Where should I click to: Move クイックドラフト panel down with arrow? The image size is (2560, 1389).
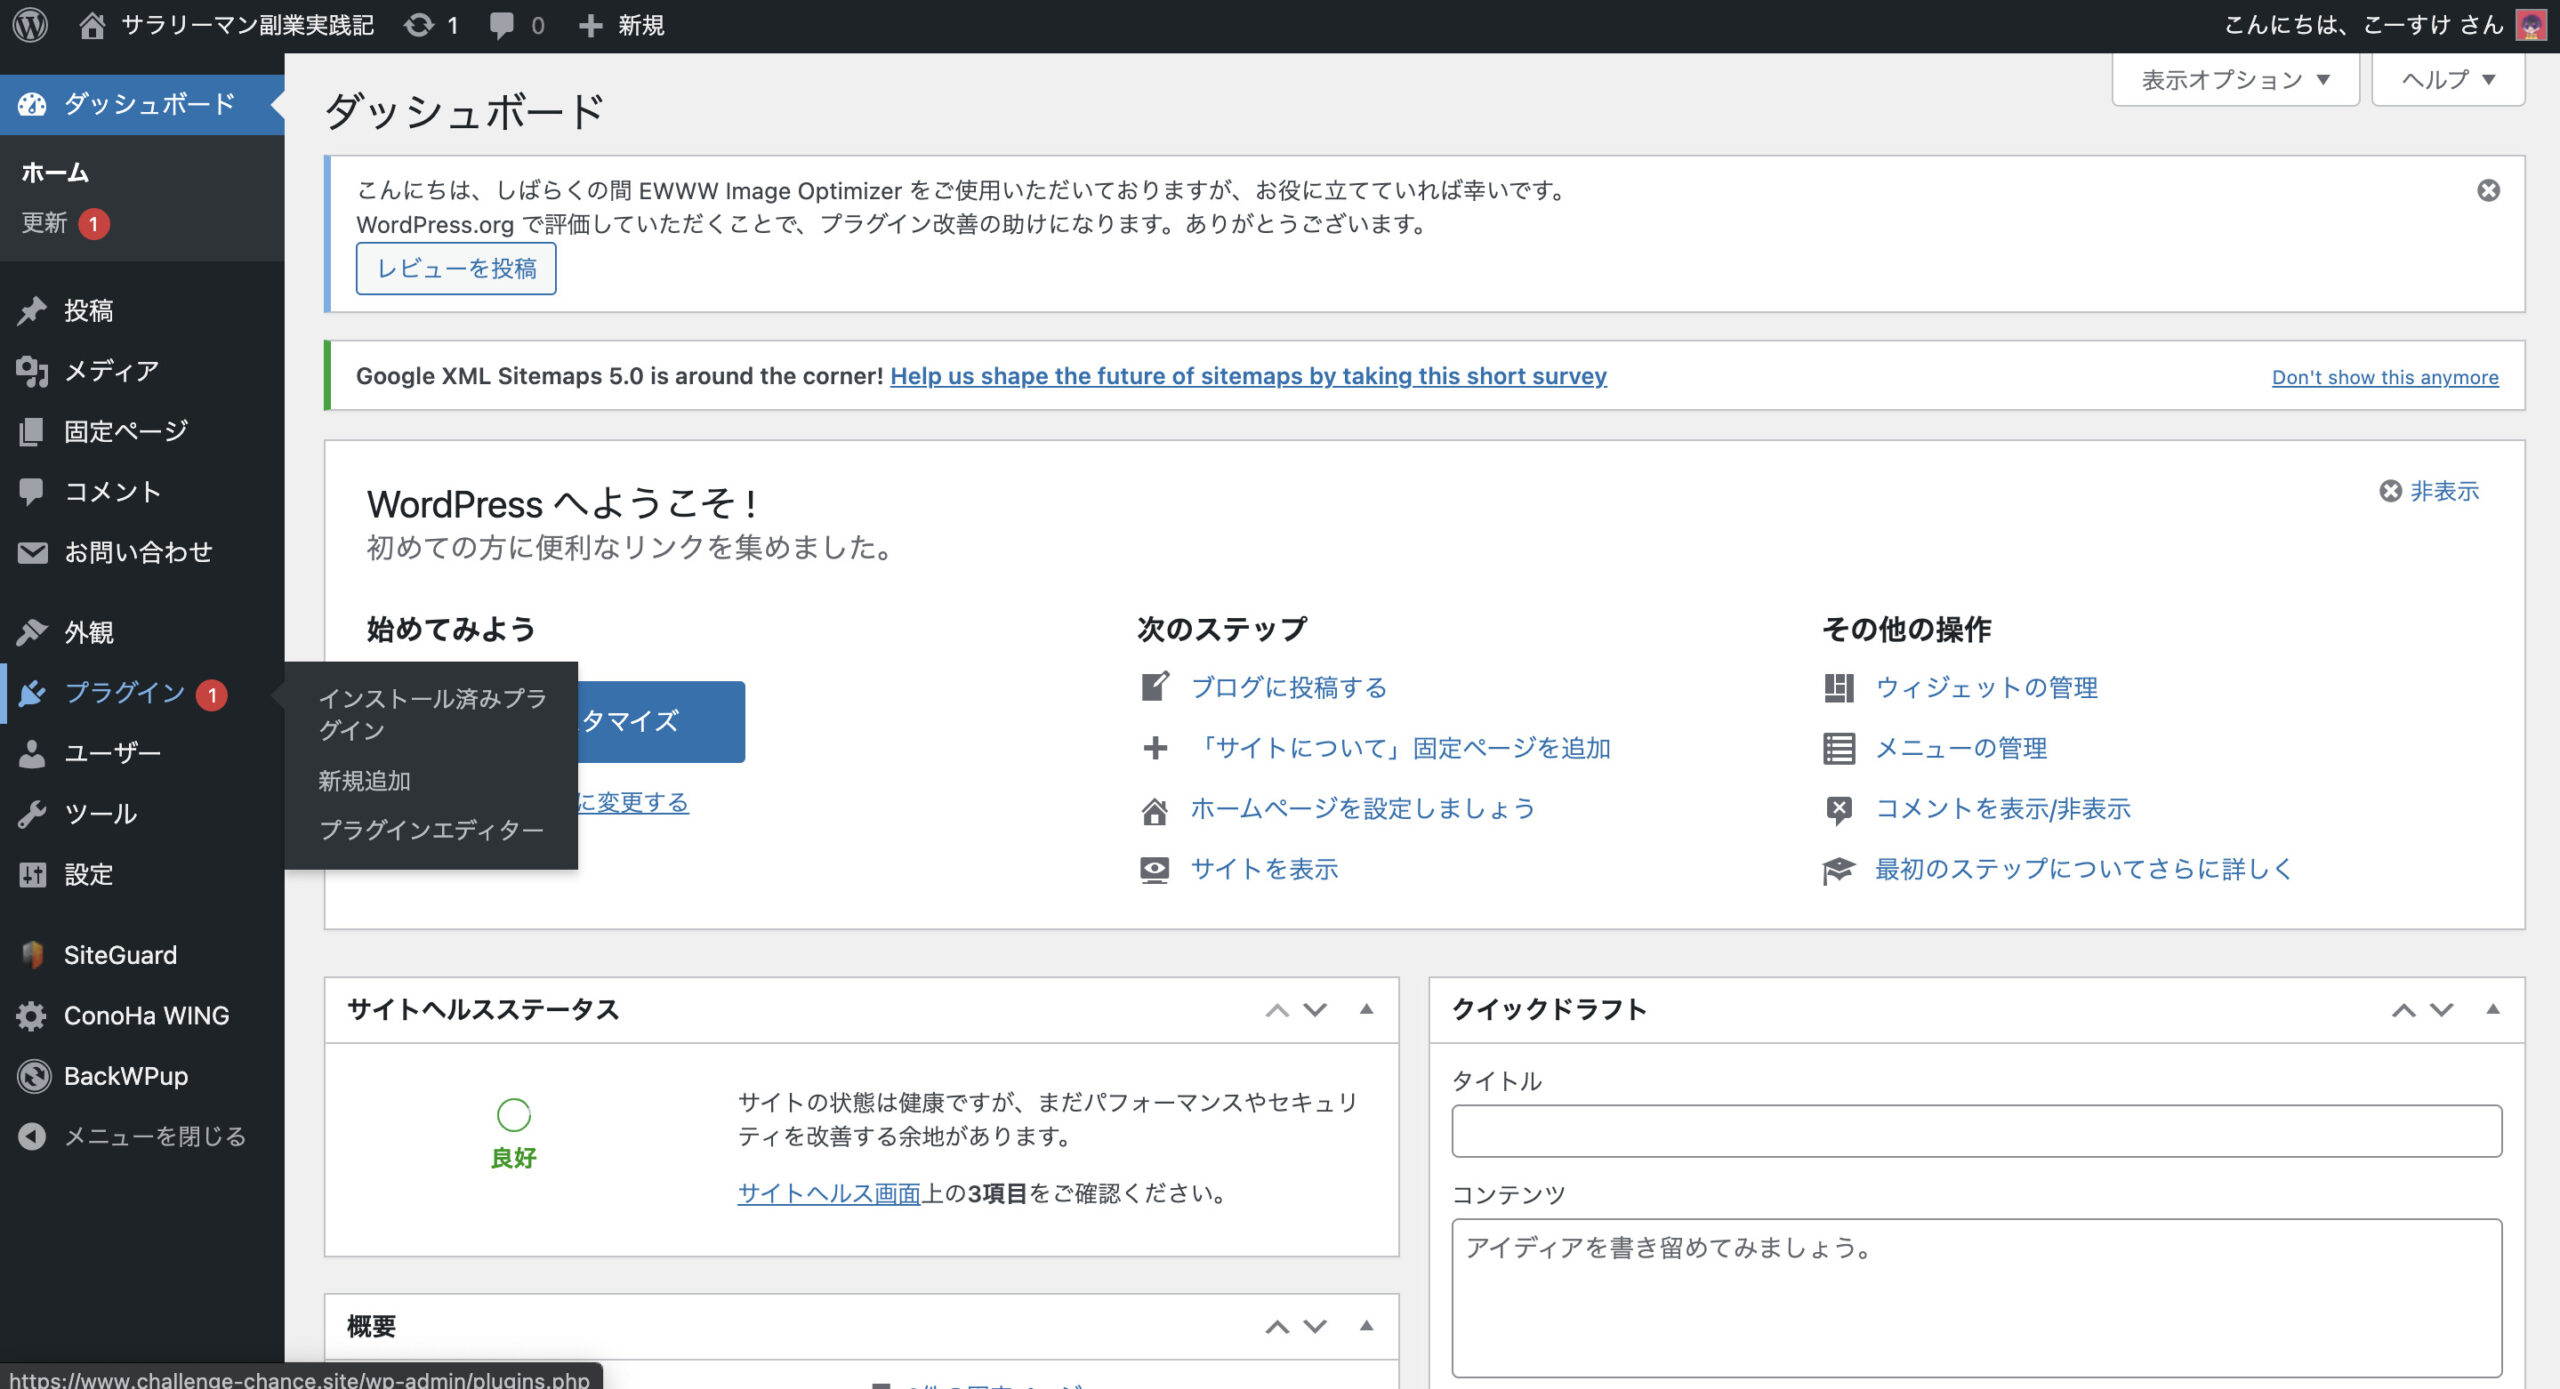tap(2442, 1010)
